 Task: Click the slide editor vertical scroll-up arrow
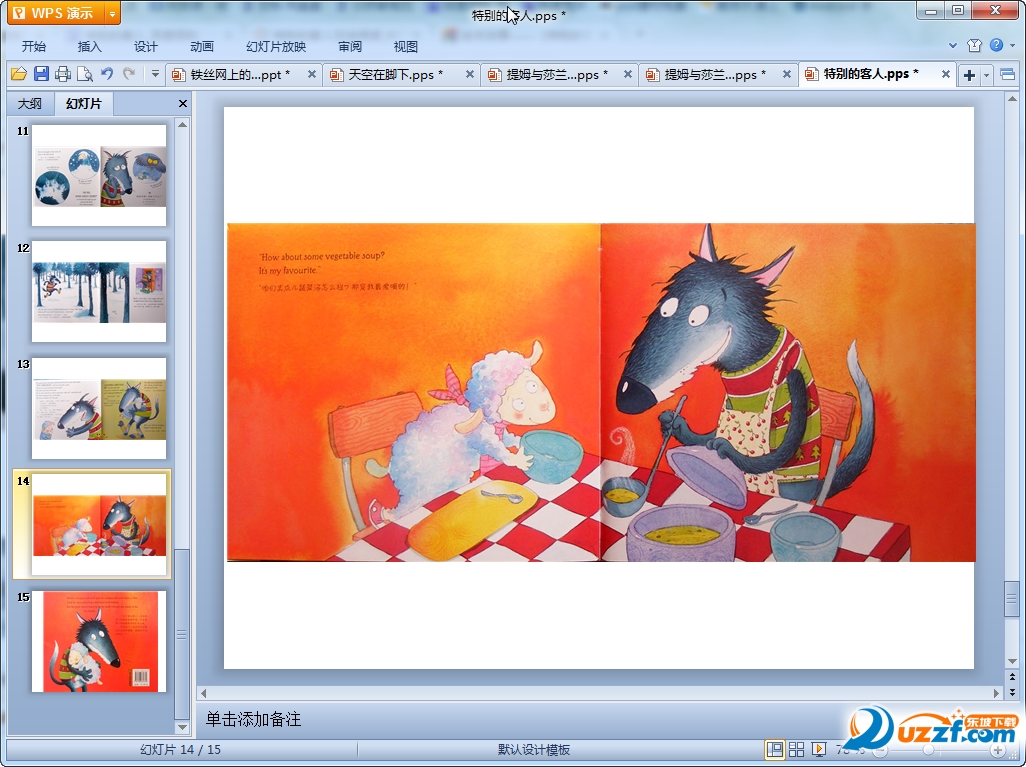click(1012, 99)
